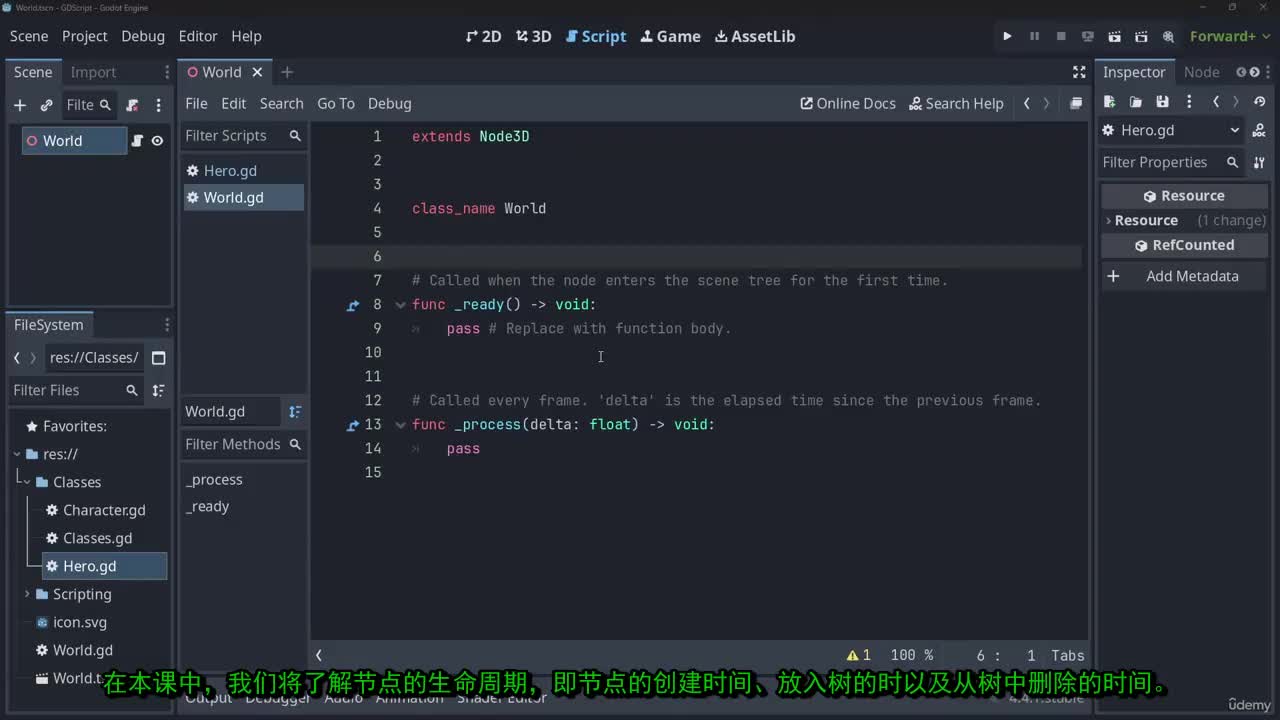Add a new scene tab

point(287,72)
